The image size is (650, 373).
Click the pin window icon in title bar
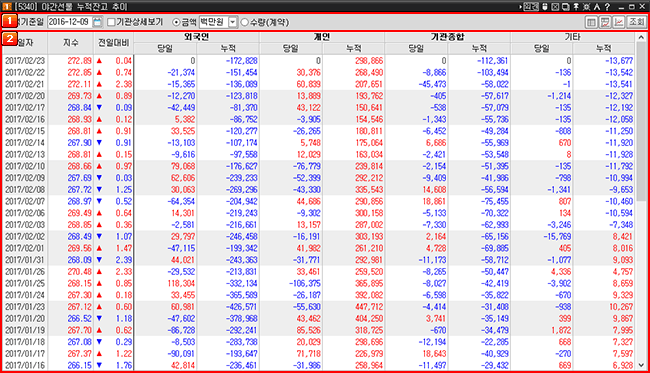[x=576, y=7]
